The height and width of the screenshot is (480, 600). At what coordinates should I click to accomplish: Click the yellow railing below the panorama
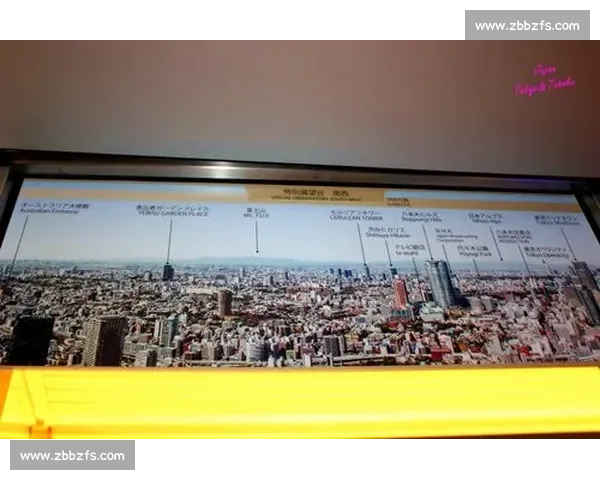[300, 402]
